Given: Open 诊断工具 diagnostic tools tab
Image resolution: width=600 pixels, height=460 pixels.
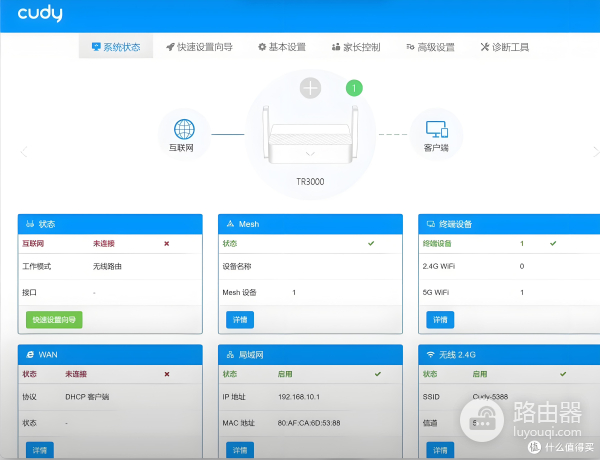Looking at the screenshot, I should click(505, 47).
